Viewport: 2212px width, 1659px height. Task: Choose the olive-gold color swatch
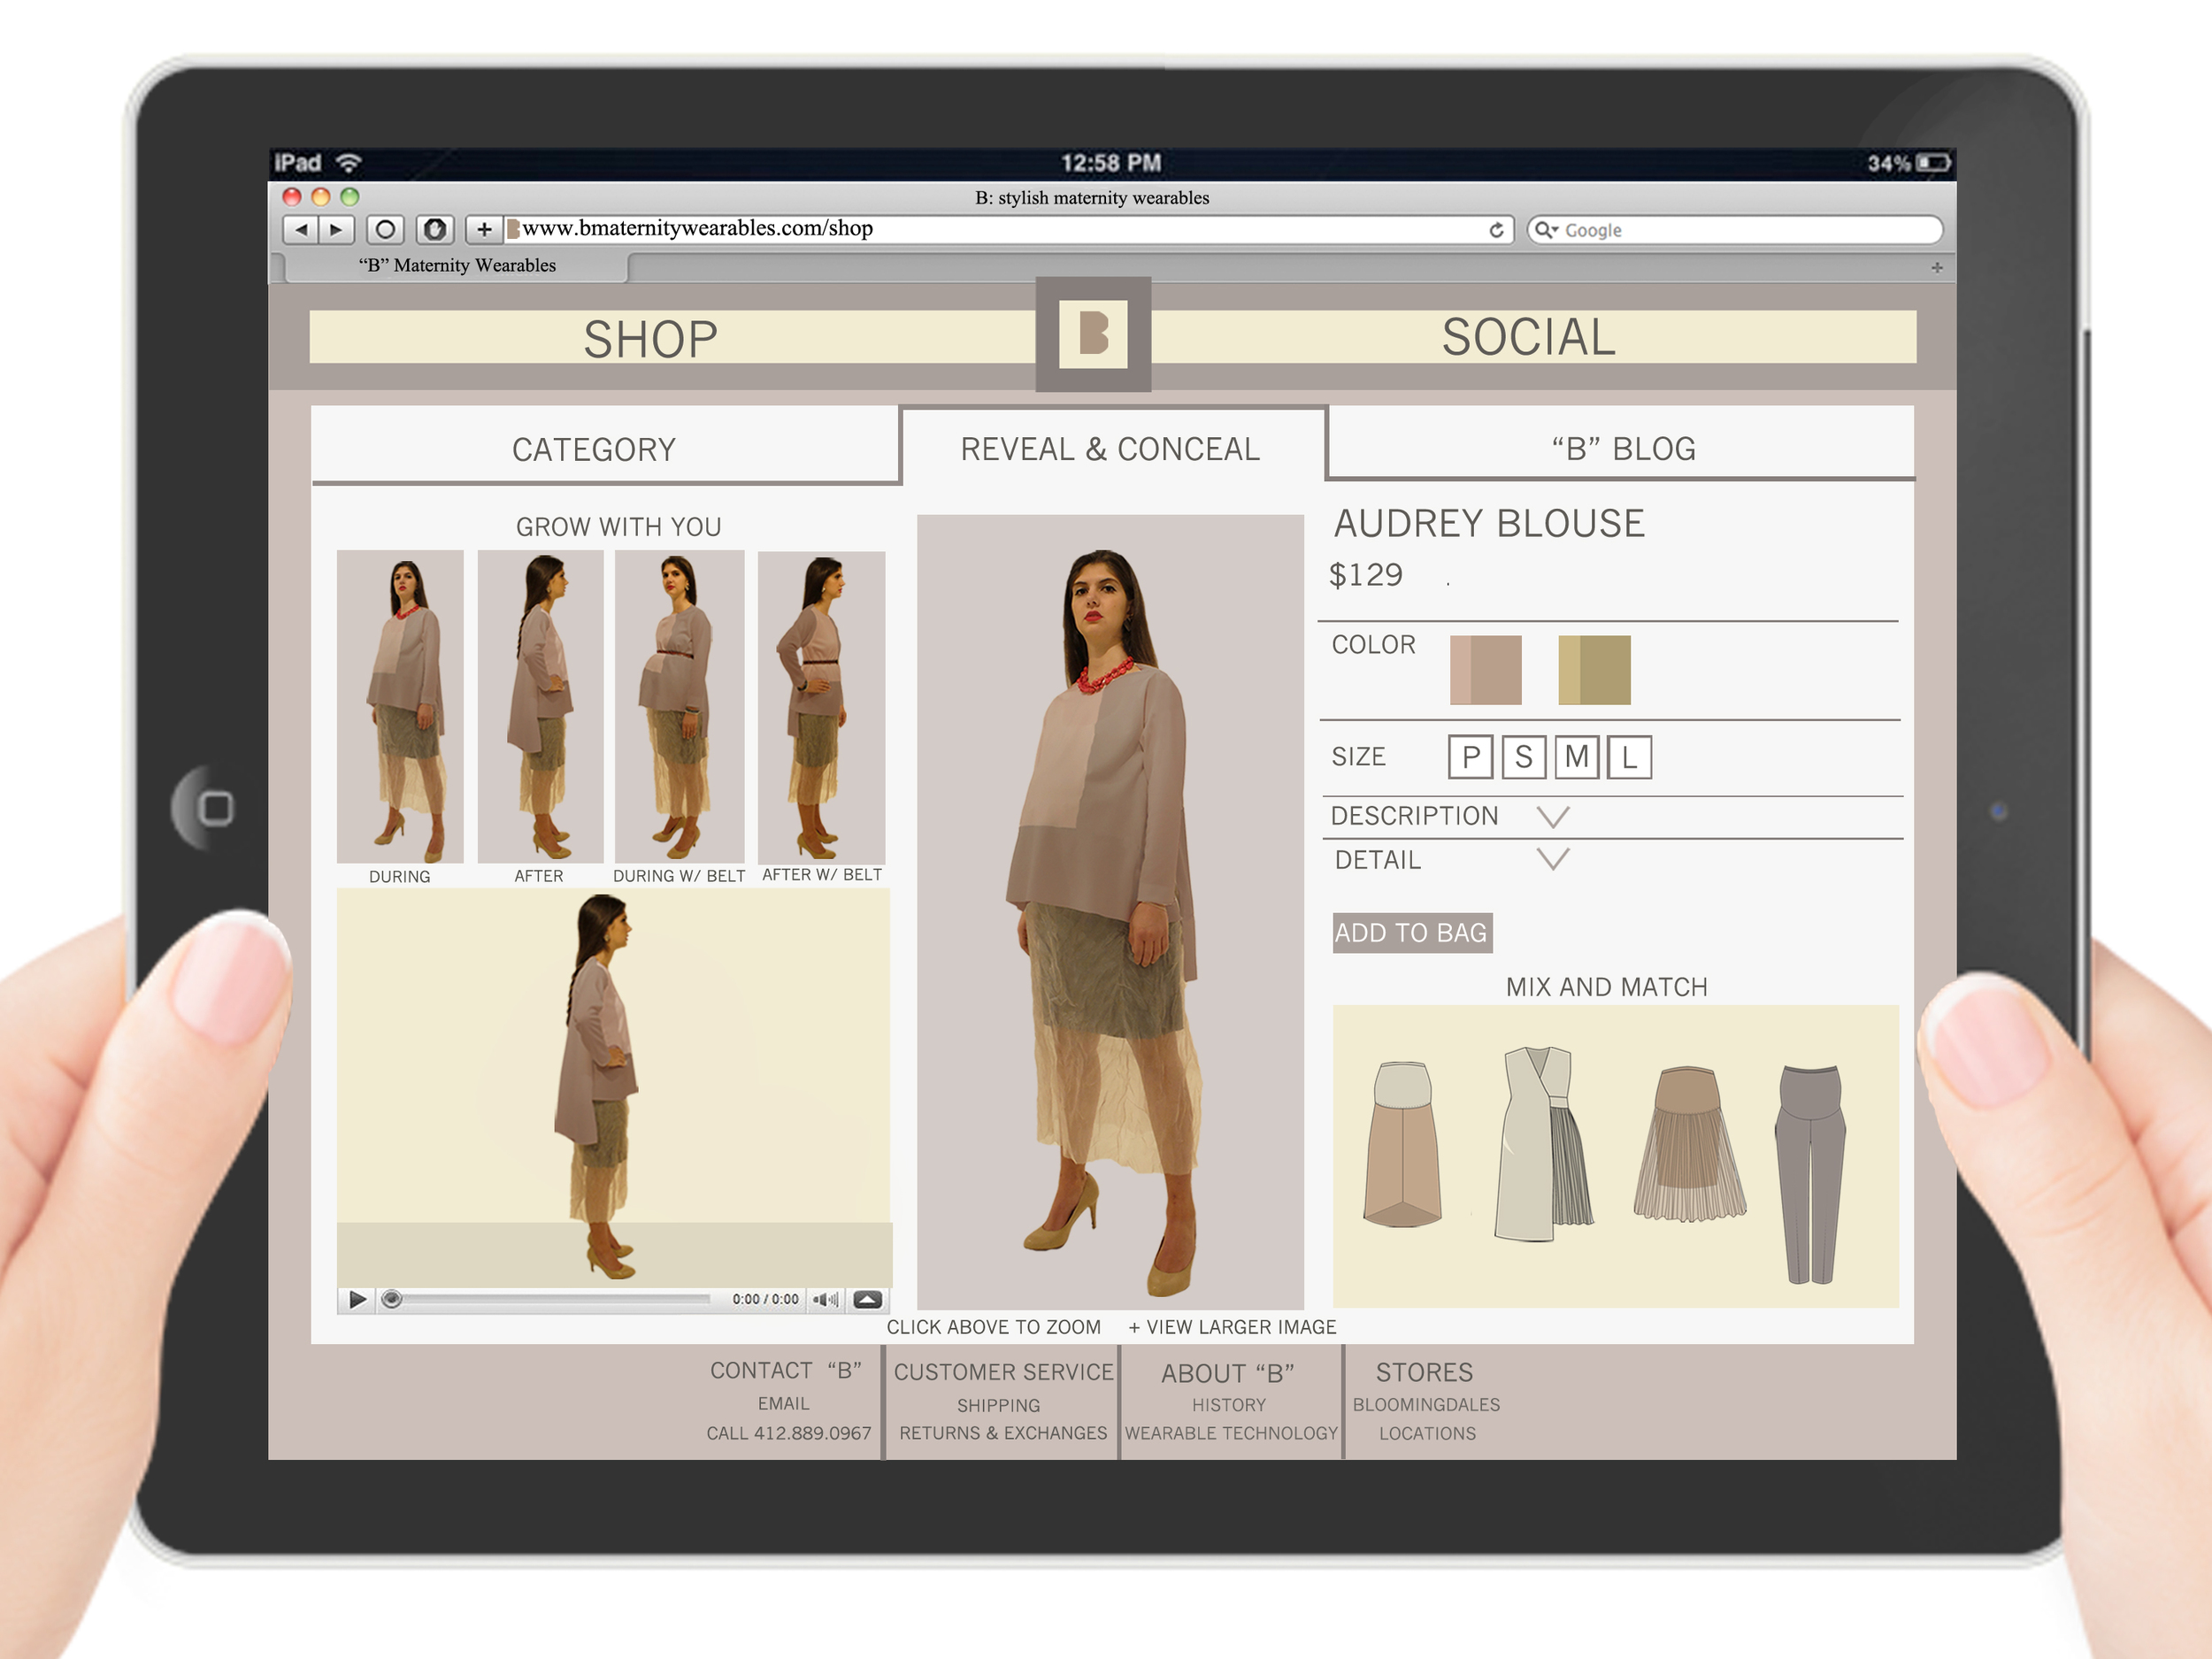pos(1594,670)
